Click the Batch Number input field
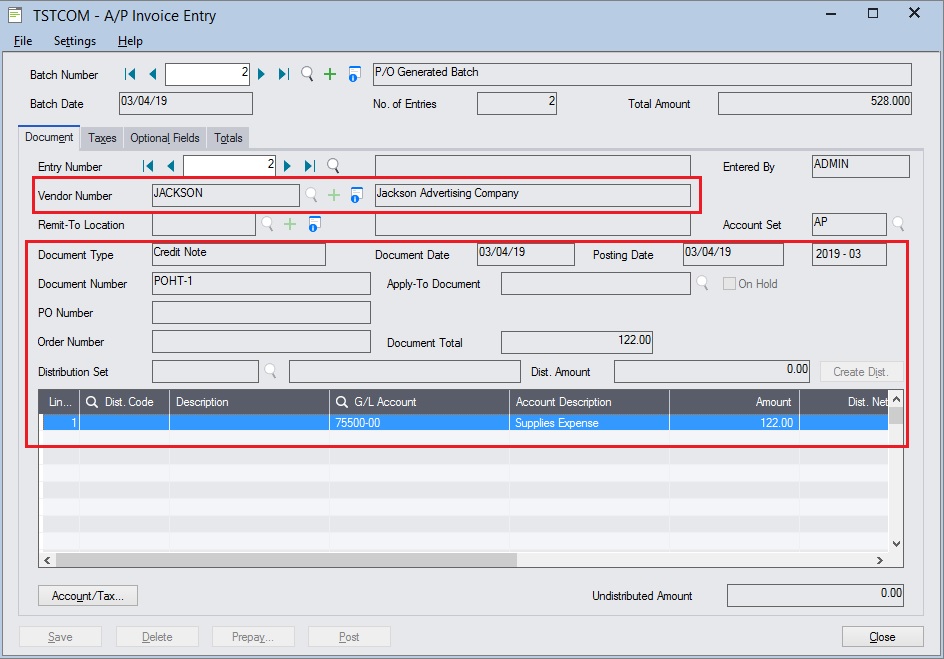The image size is (944, 659). 208,74
